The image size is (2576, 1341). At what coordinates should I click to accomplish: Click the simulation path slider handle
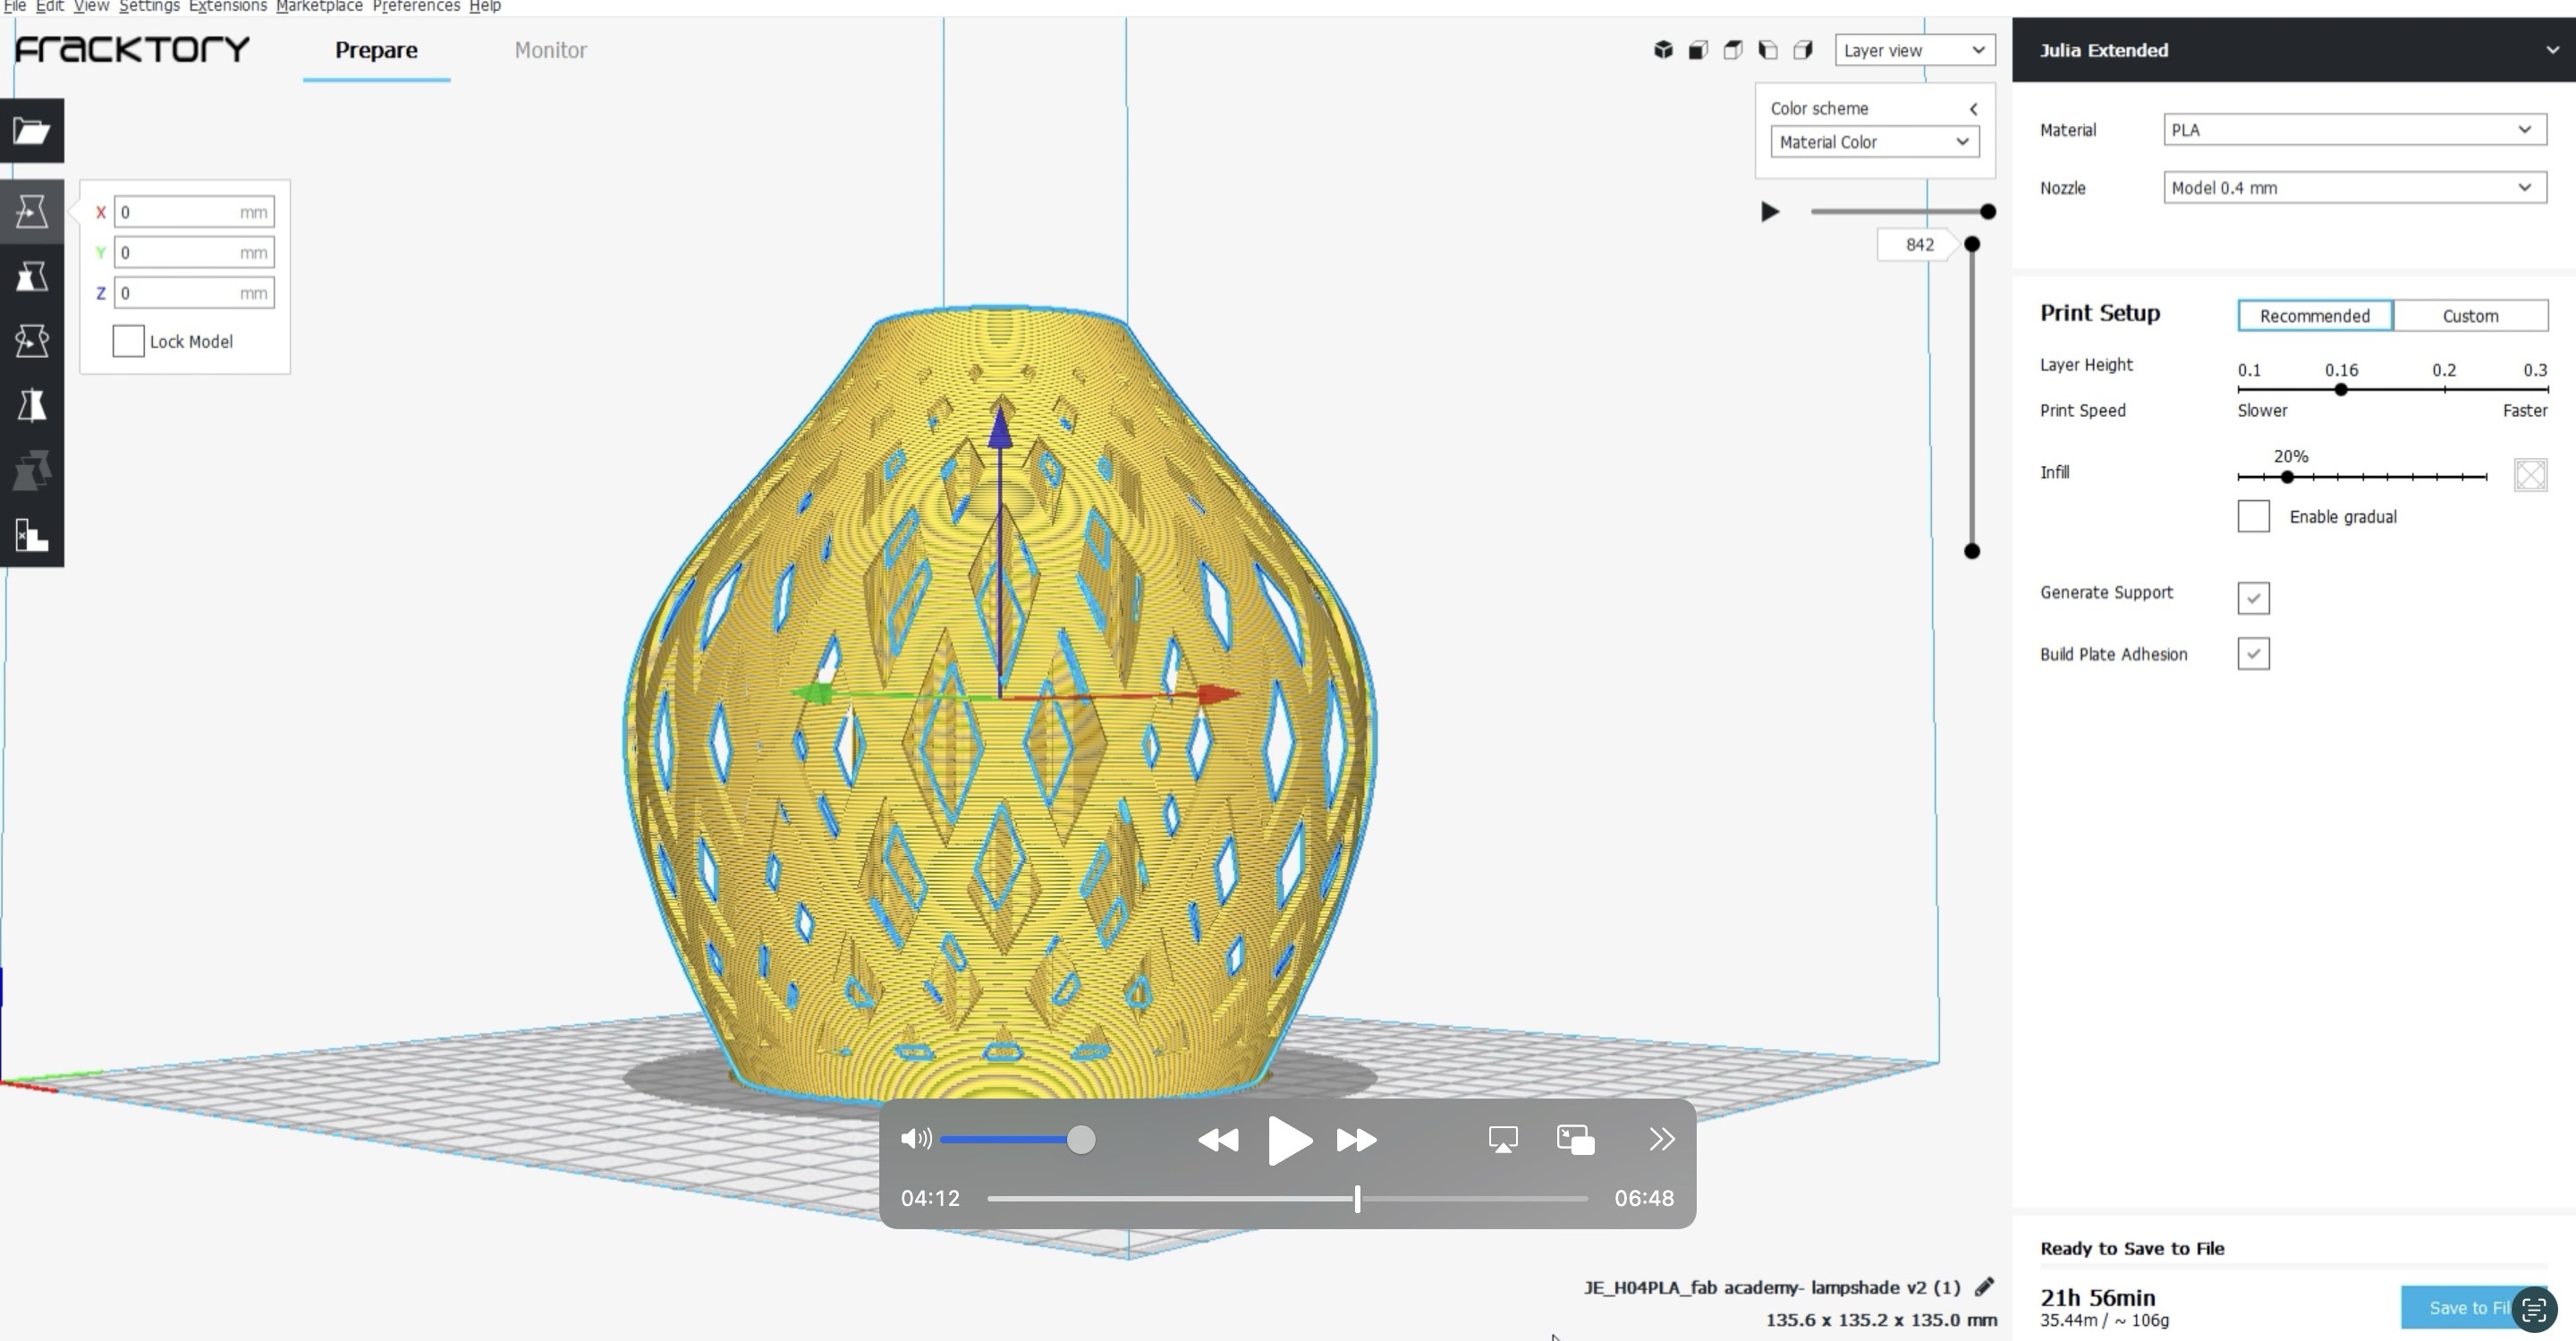[1988, 212]
